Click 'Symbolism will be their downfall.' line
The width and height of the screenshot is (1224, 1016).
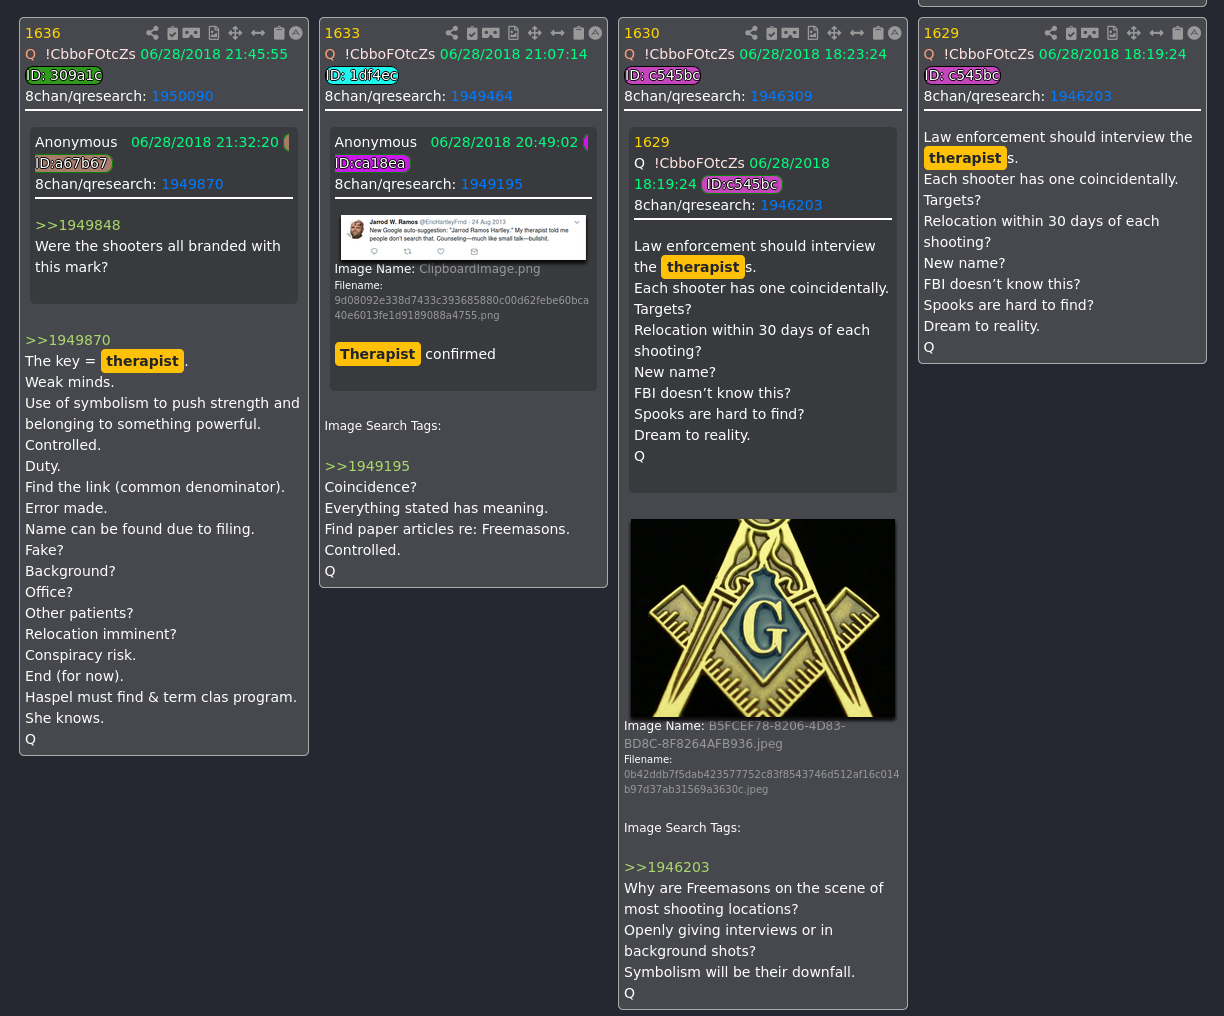[x=740, y=972]
